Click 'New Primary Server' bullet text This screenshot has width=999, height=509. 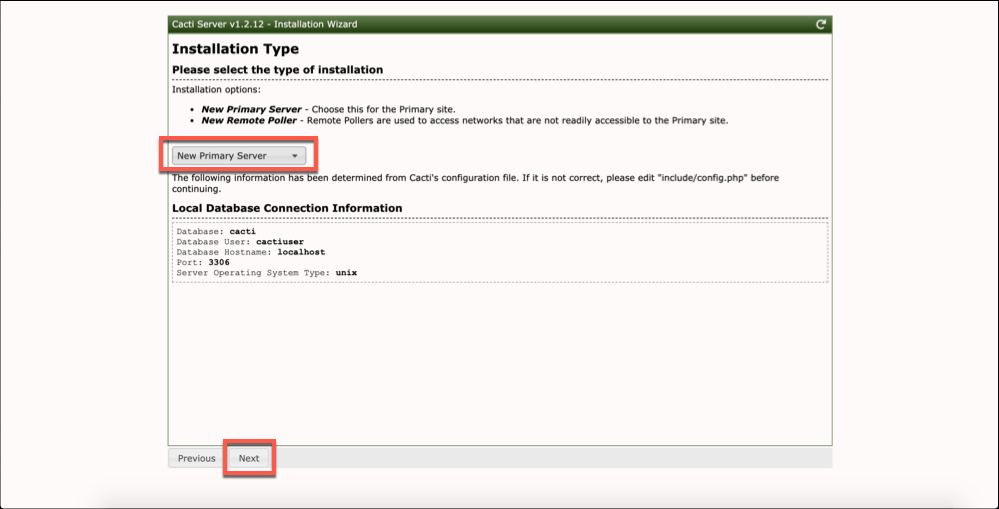[252, 110]
